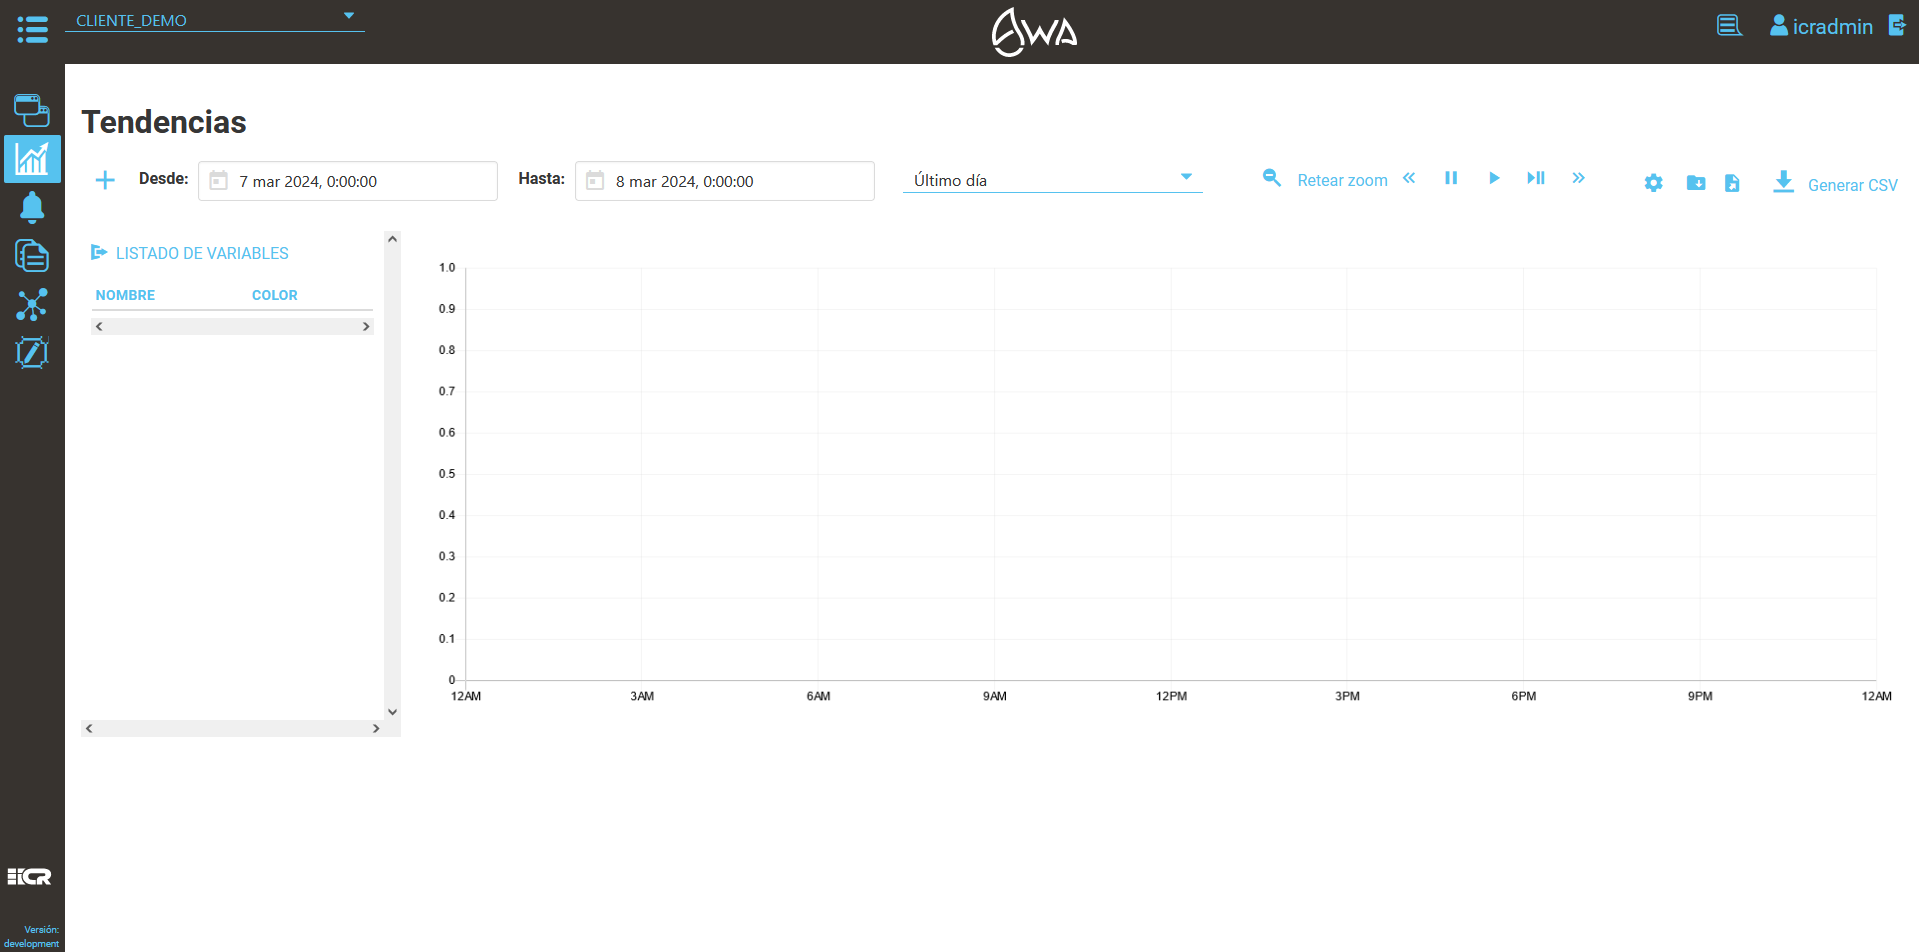Click the folder download icon
The width and height of the screenshot is (1919, 952).
click(1695, 183)
